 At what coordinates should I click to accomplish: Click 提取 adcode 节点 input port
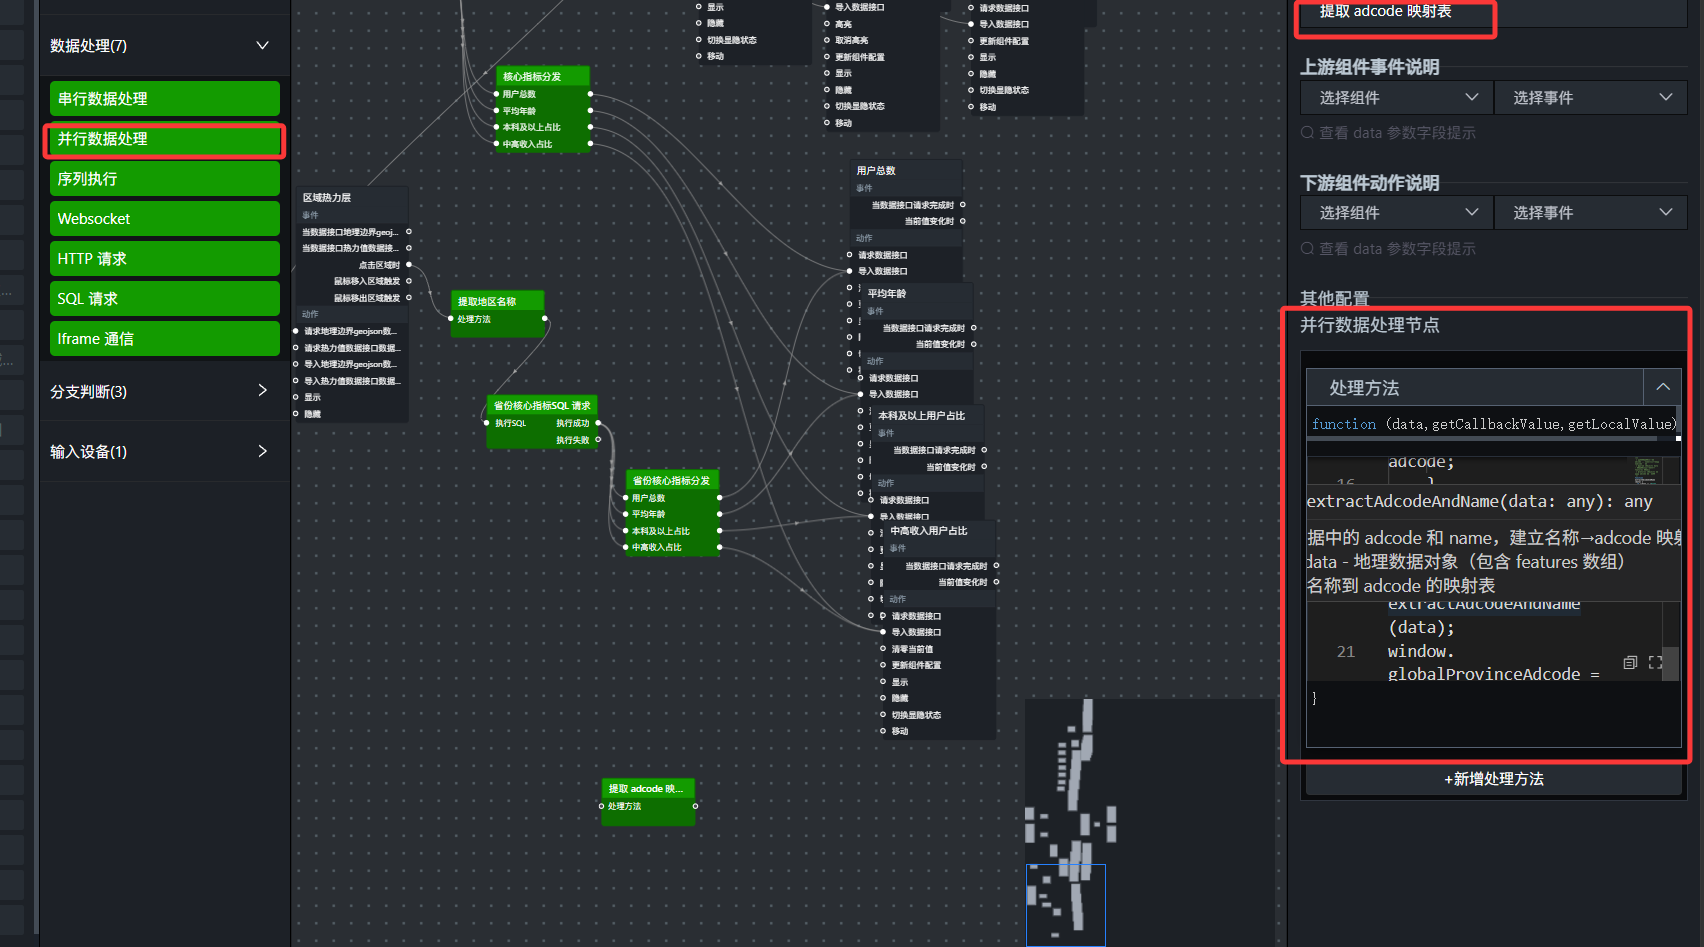(x=601, y=806)
